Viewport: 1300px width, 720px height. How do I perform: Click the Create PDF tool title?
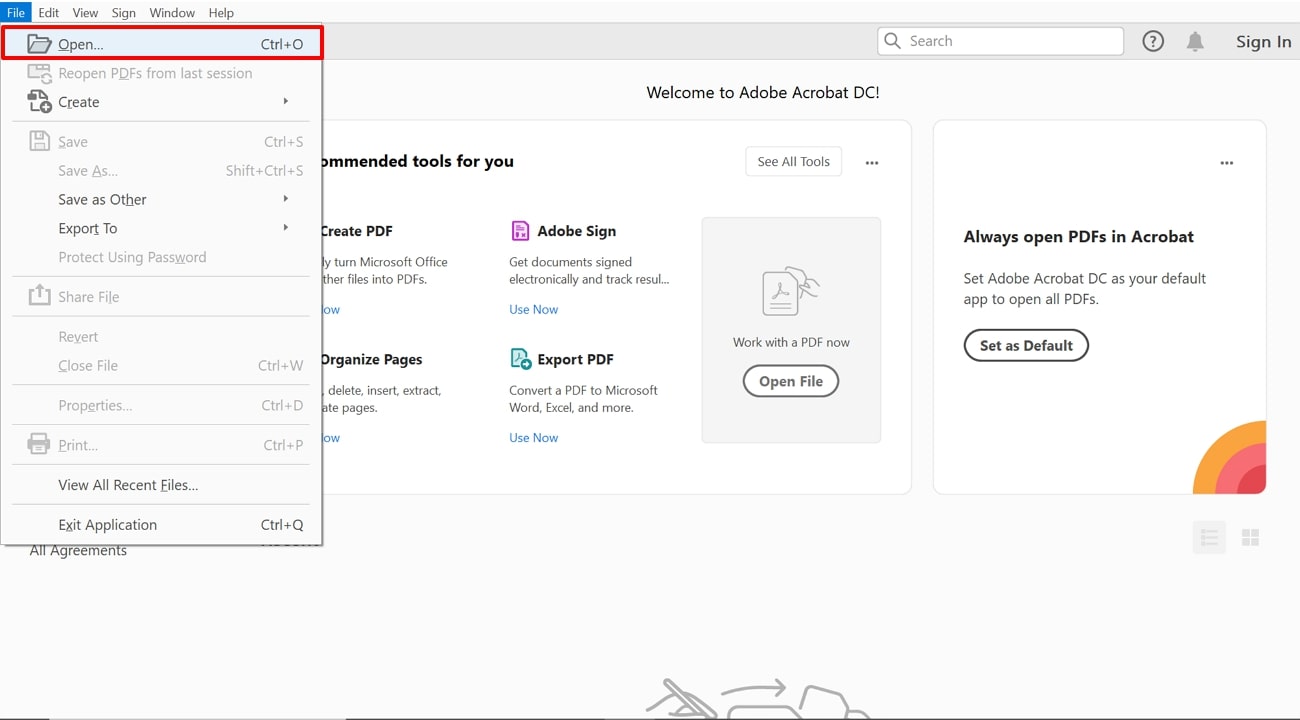tap(356, 231)
